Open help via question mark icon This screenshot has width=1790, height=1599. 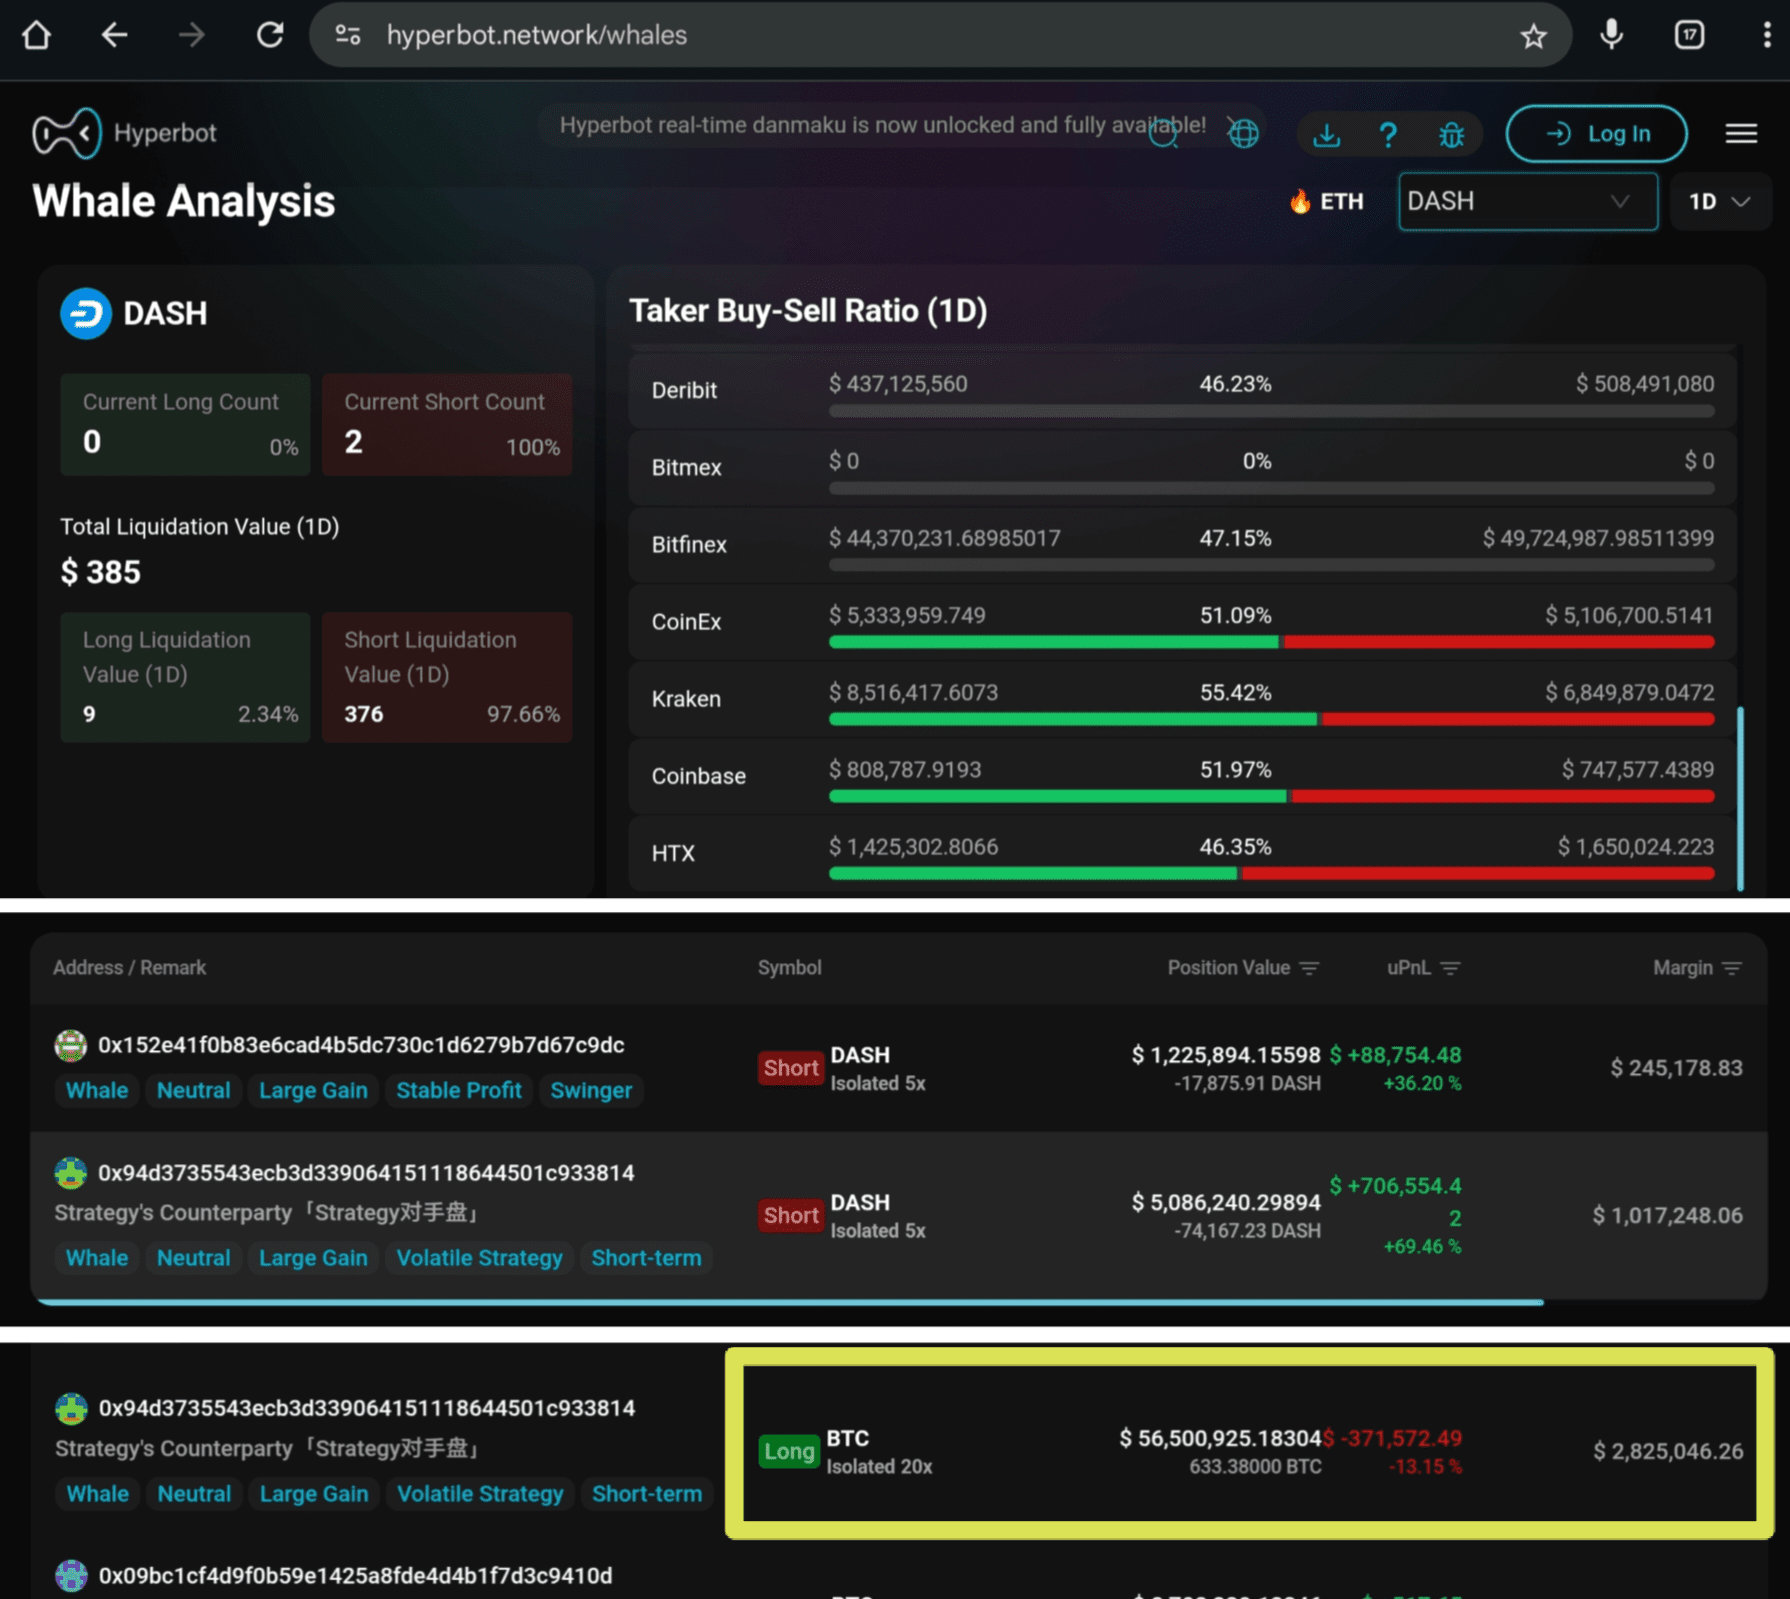(1387, 134)
